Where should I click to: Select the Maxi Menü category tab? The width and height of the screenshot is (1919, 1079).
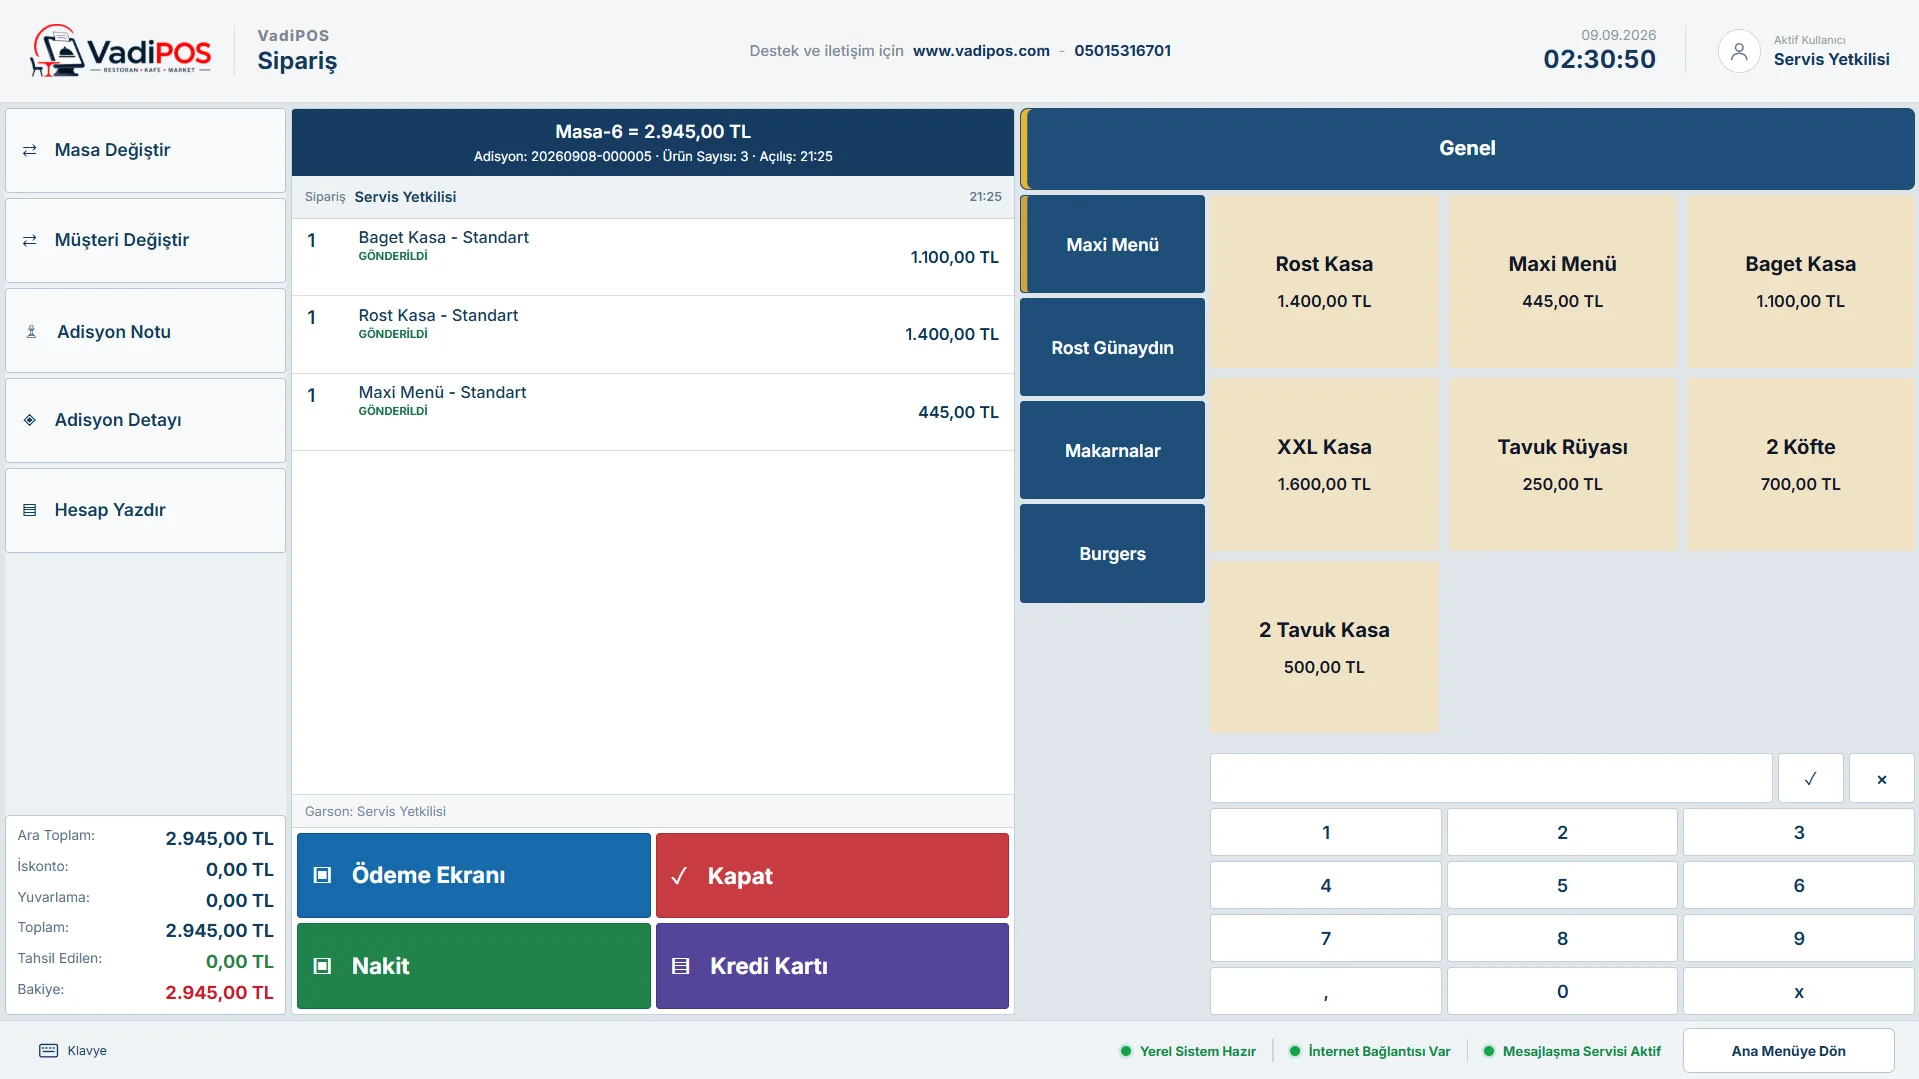[1112, 244]
